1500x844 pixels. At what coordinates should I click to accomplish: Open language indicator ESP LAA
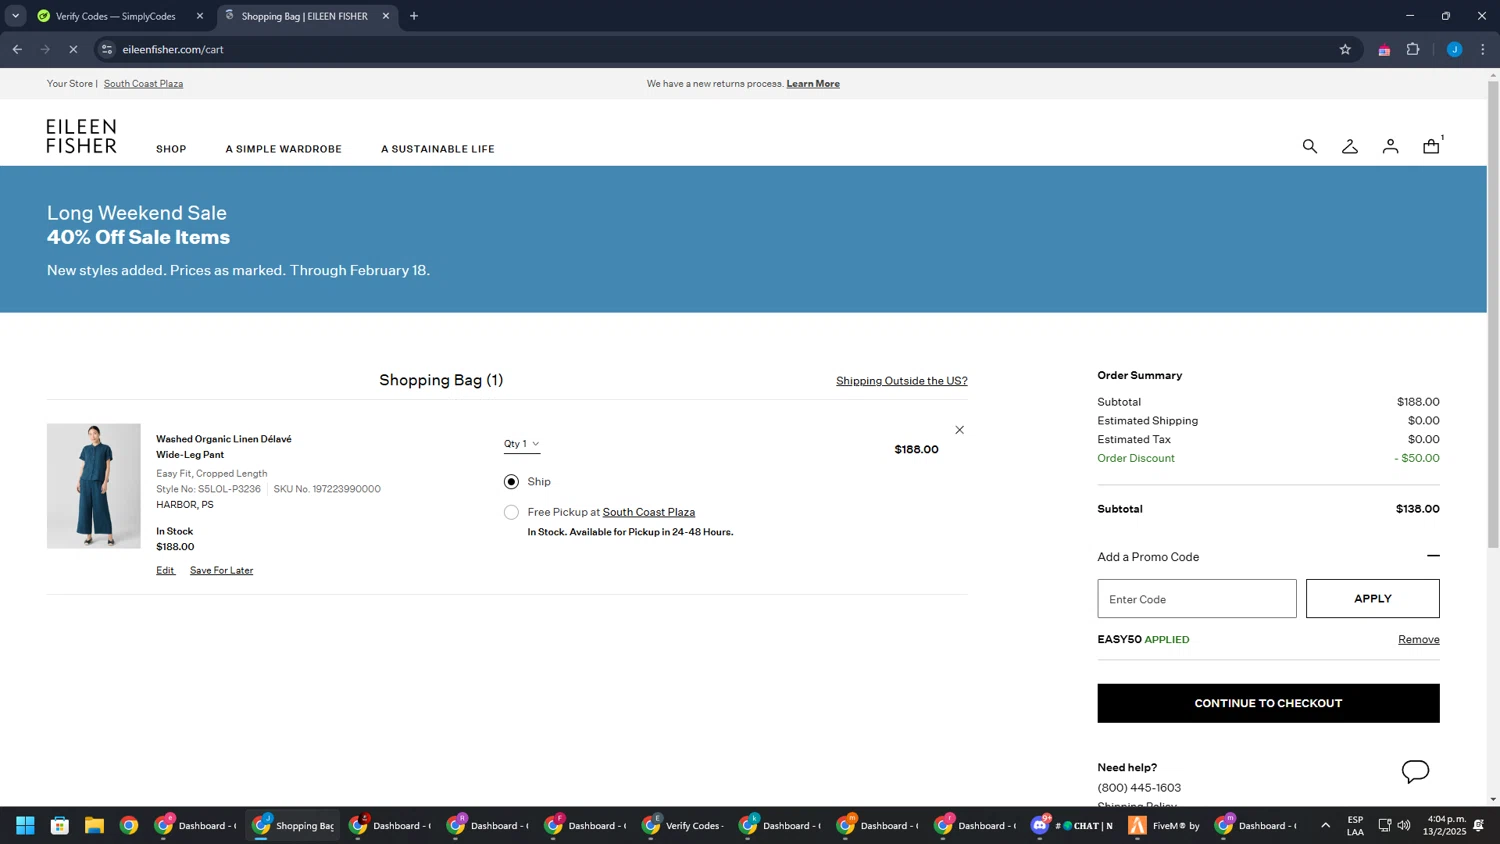(1355, 825)
